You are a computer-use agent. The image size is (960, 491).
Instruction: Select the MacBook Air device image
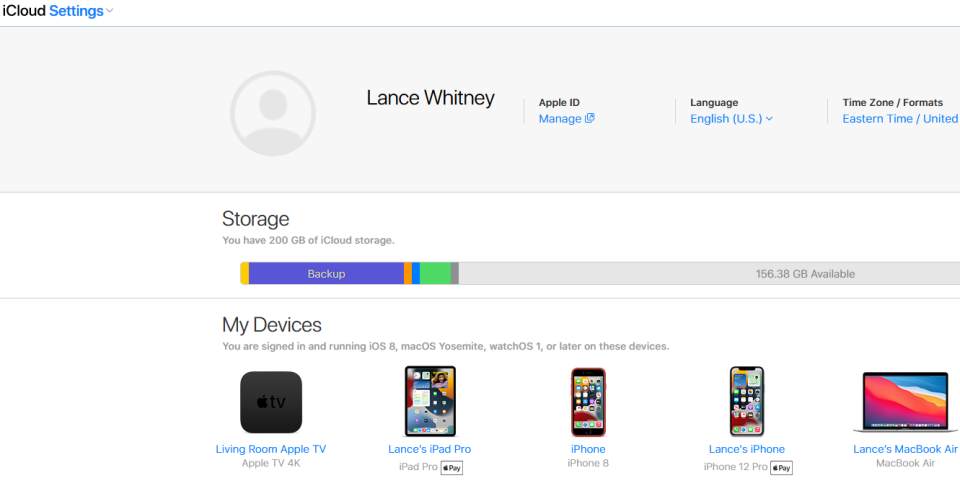906,402
